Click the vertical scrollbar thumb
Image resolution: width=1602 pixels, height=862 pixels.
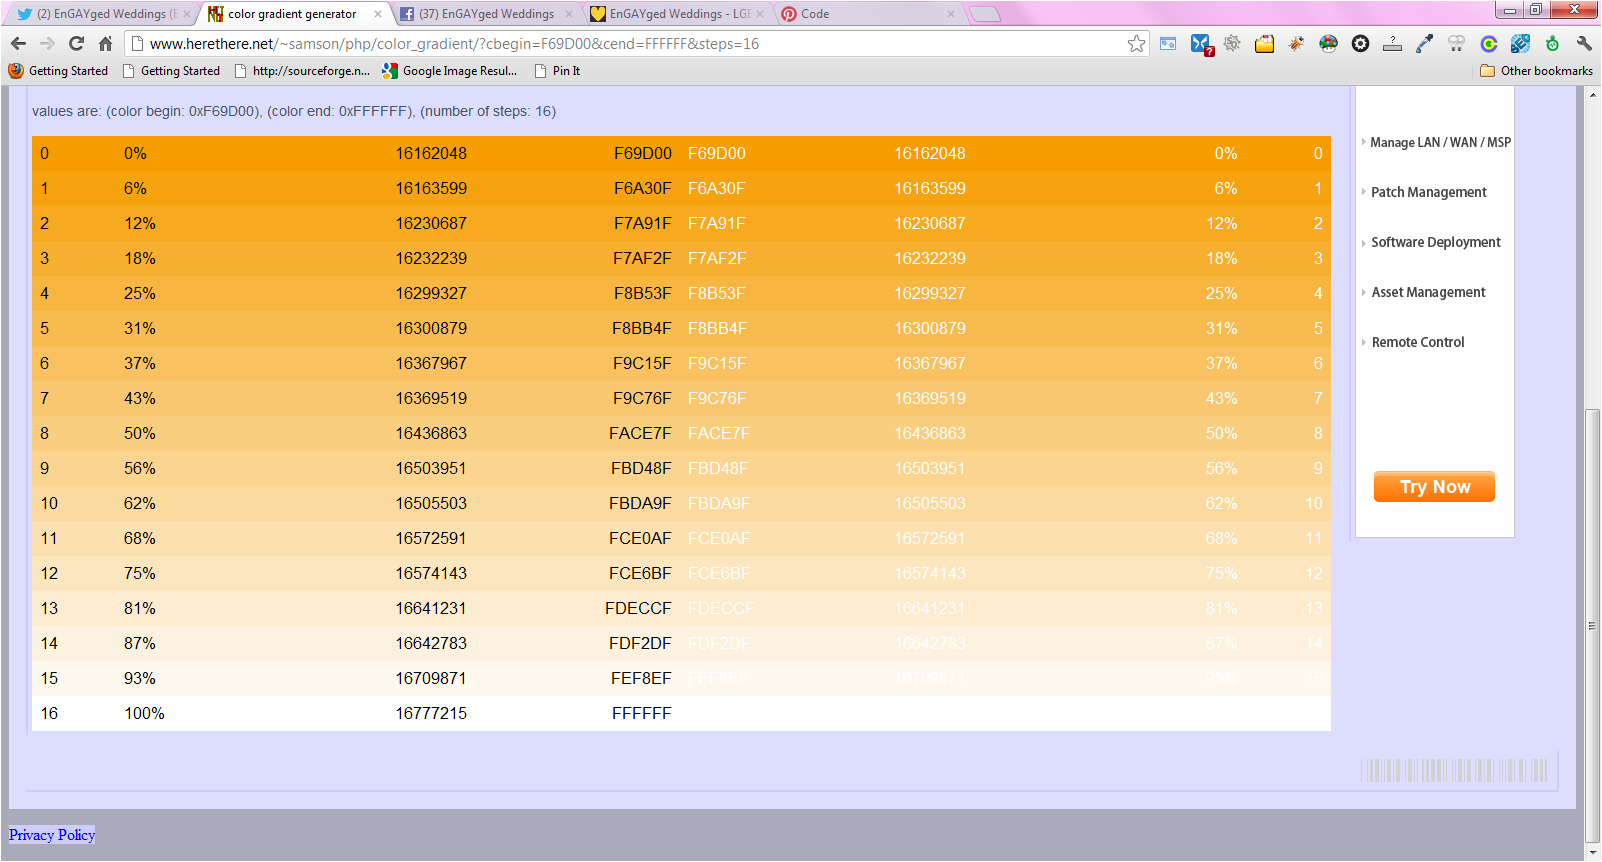1593,626
